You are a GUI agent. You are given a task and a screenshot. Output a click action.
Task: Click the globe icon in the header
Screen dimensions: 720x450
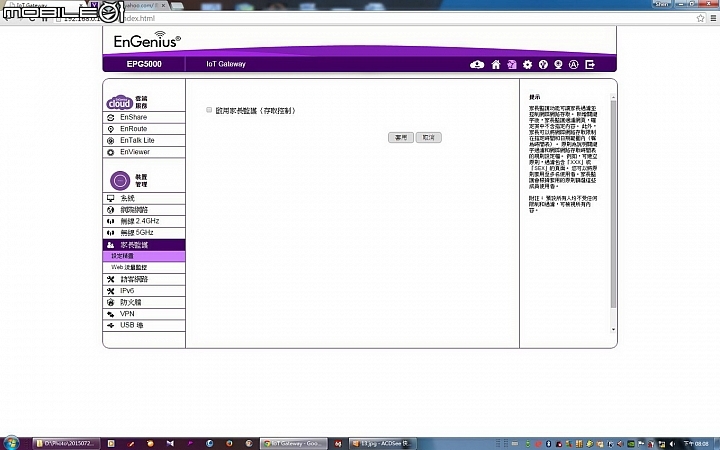[x=543, y=65]
